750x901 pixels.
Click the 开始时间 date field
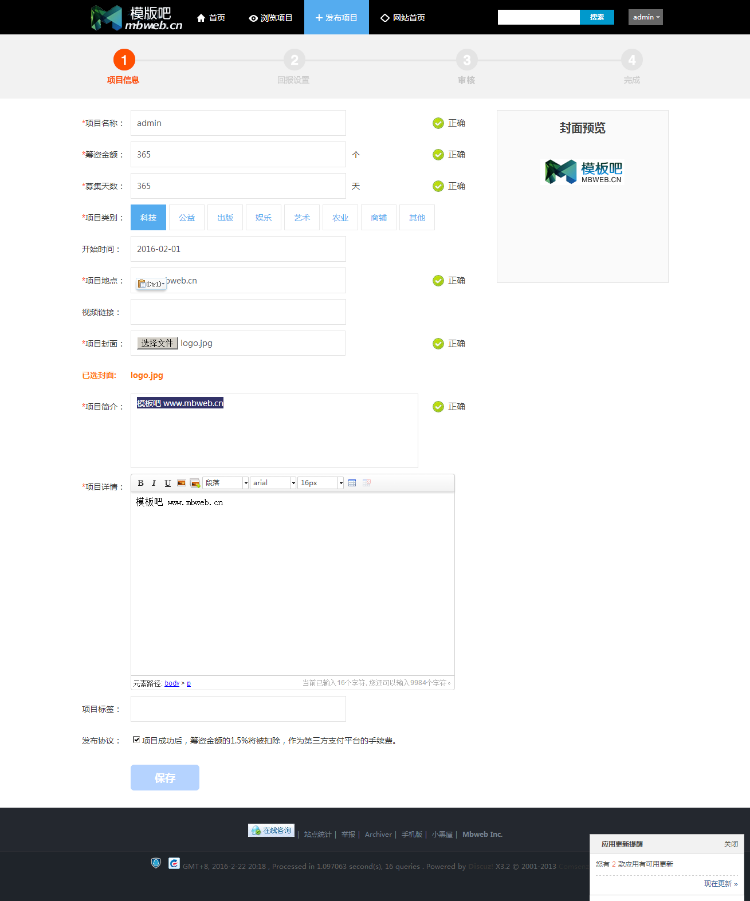click(x=238, y=249)
